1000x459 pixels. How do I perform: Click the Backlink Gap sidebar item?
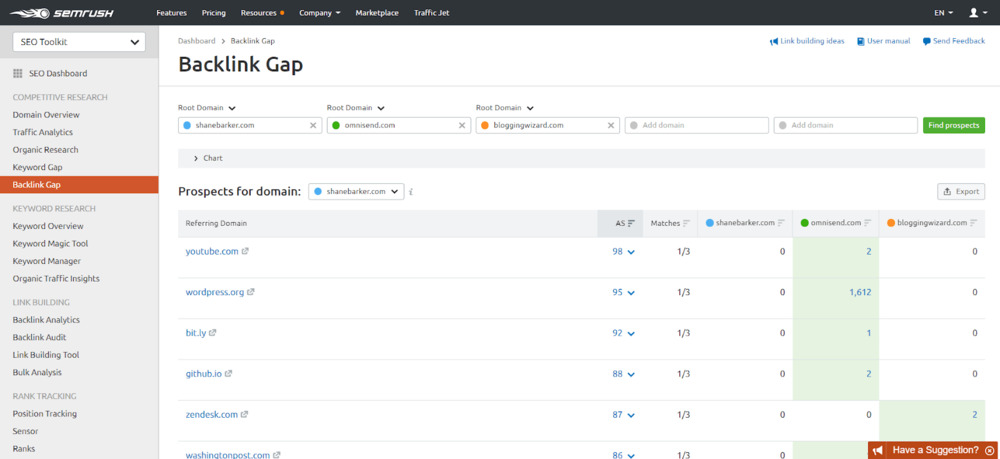(79, 185)
